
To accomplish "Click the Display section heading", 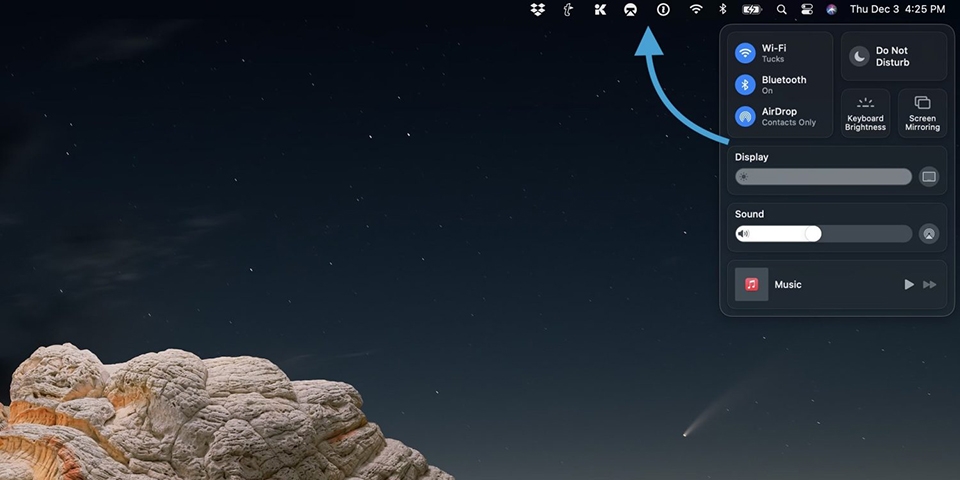I will [751, 157].
